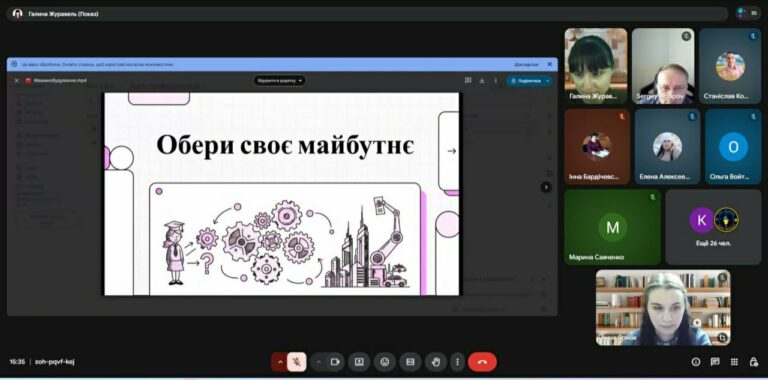768x380 pixels.
Task: Unmute the microphone in the call toolbar
Action: [297, 362]
